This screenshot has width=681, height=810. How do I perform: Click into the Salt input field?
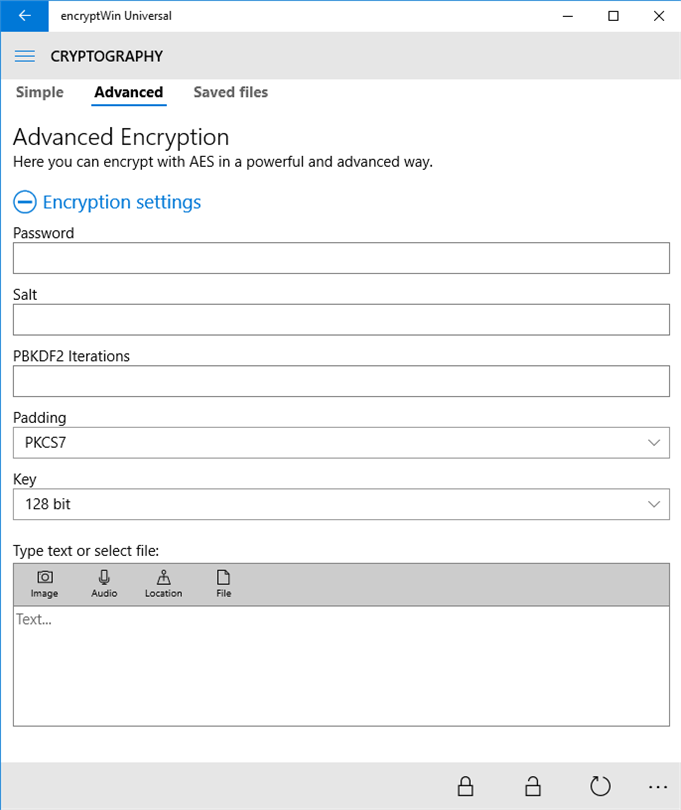pyautogui.click(x=341, y=320)
